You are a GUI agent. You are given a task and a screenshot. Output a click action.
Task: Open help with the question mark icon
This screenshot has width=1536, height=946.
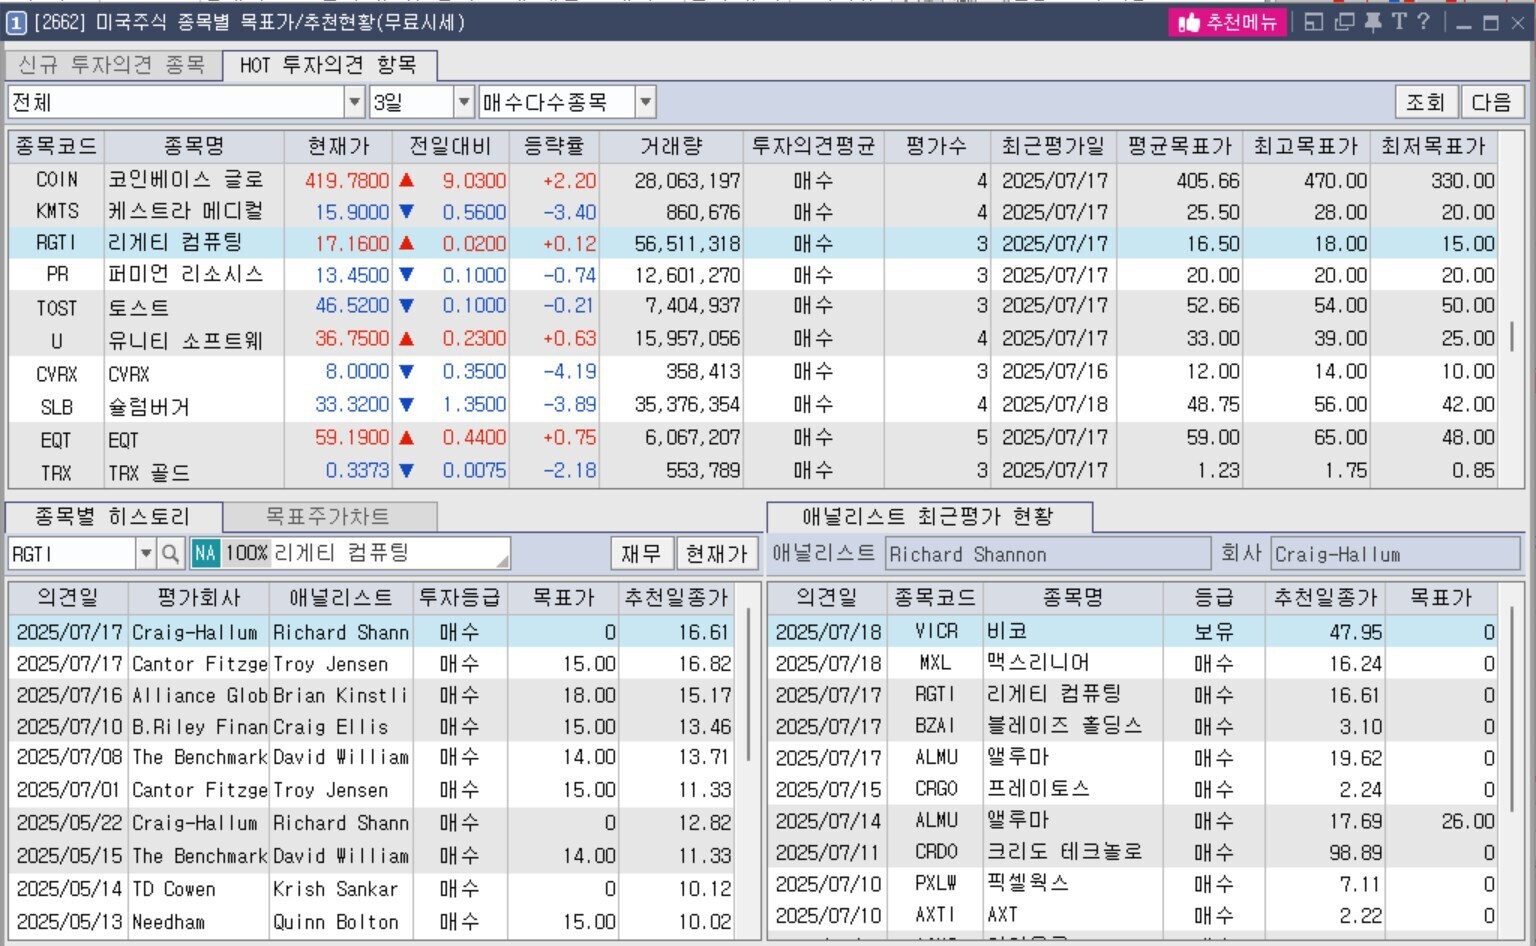(1423, 22)
